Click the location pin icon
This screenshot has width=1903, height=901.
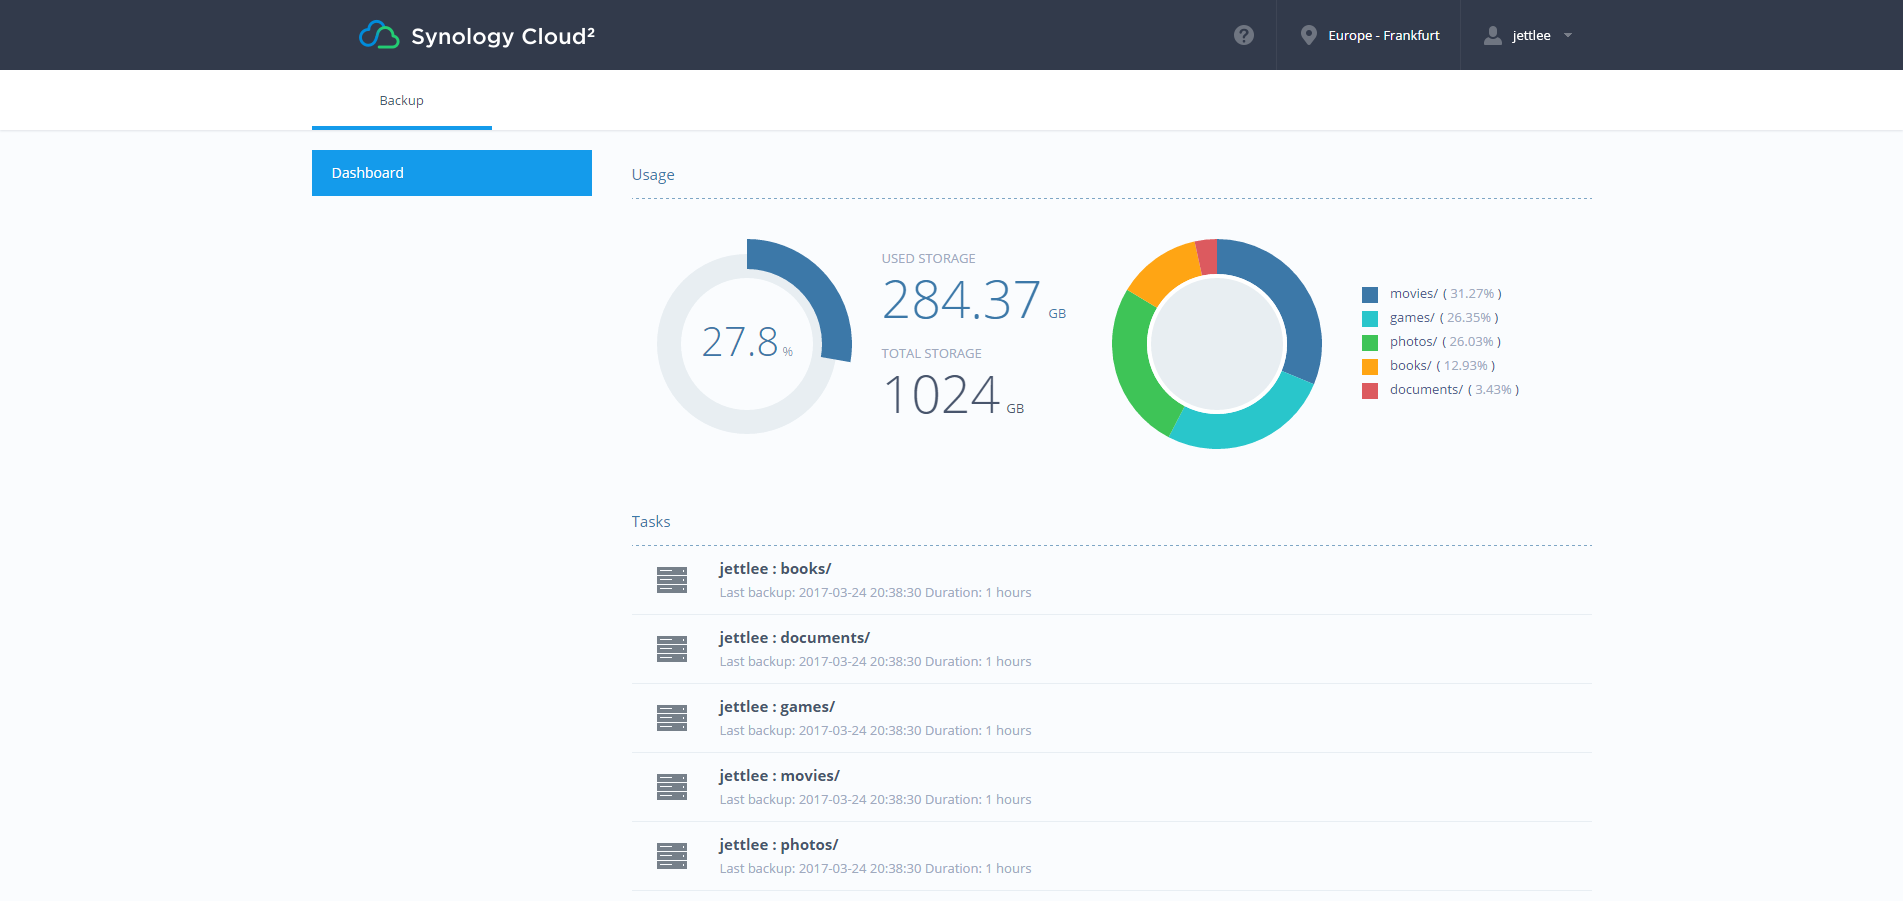(1308, 35)
